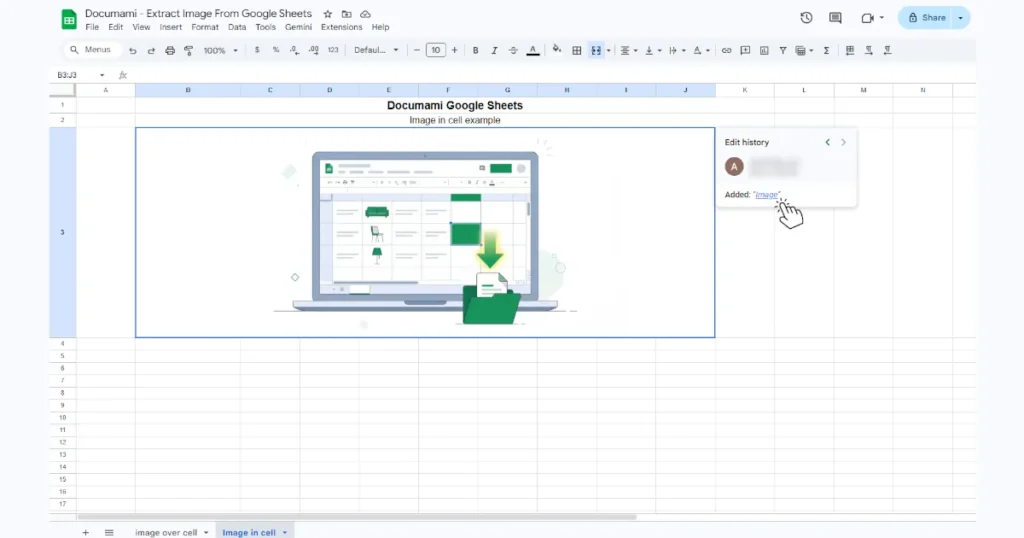The height and width of the screenshot is (538, 1024).
Task: Click the redo arrow icon
Action: [151, 50]
